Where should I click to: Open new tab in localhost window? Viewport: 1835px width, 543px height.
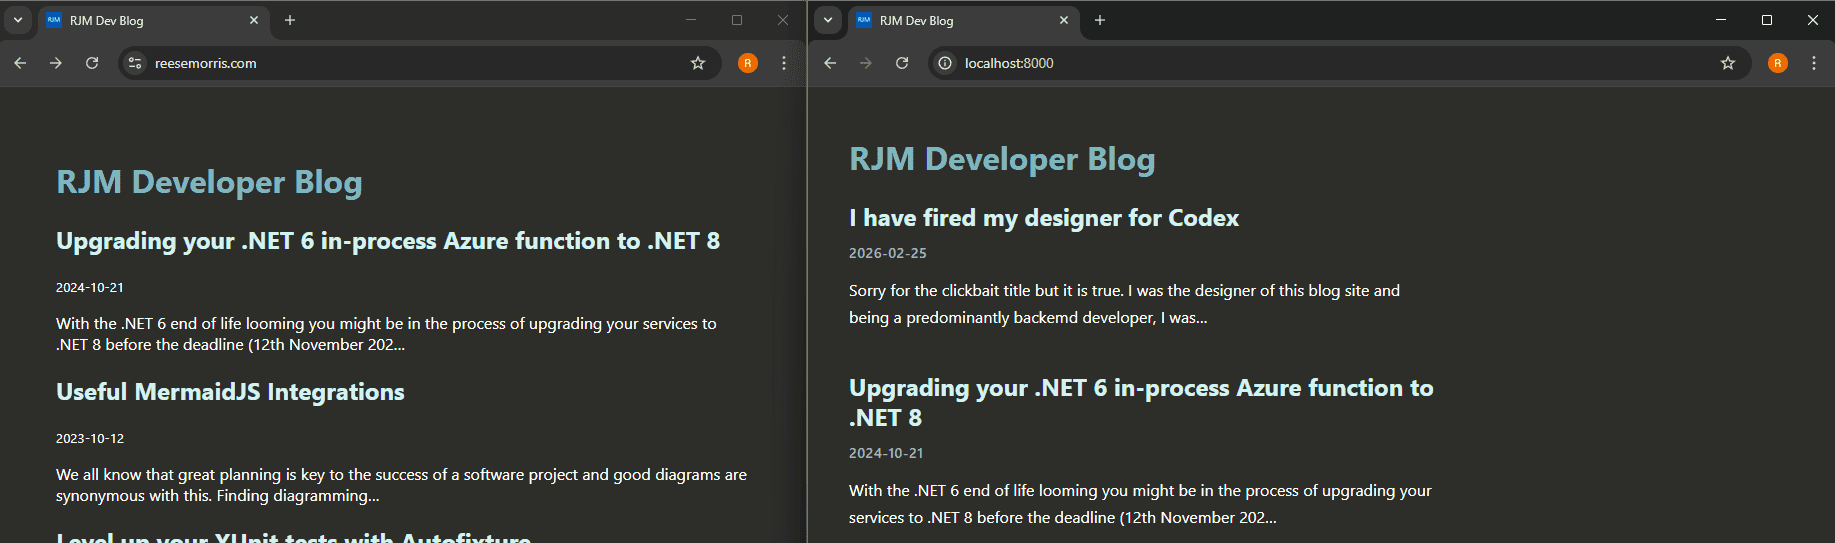click(1100, 20)
